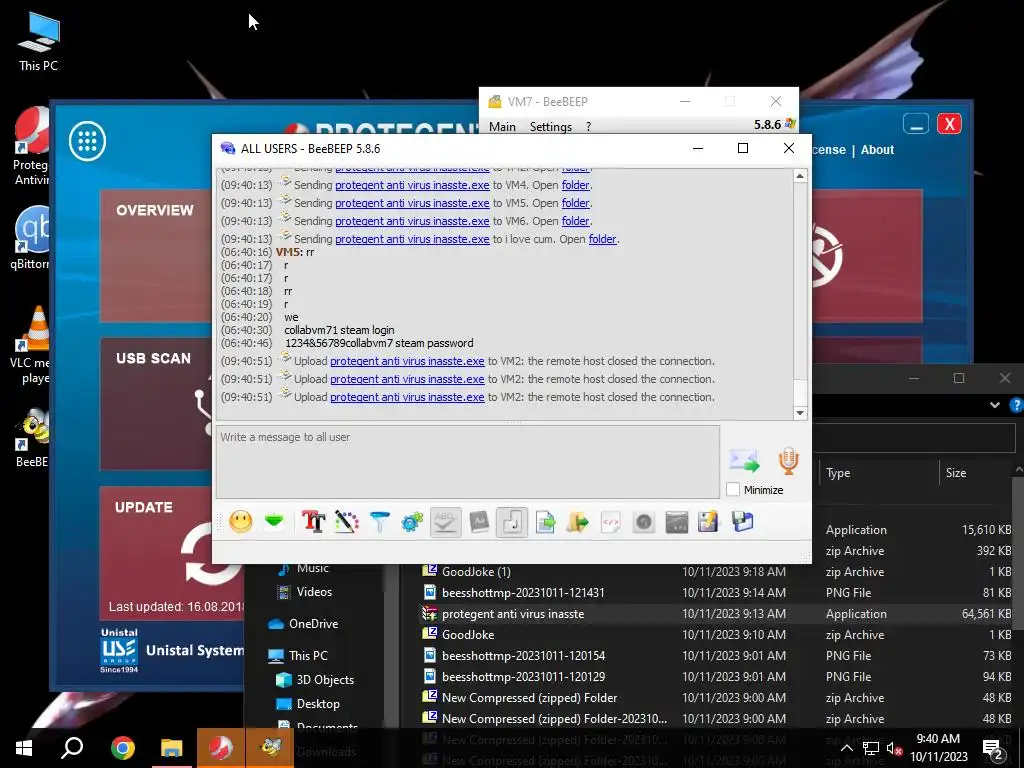This screenshot has width=1024, height=768.
Task: Select qBittorrent desktop icon
Action: pos(30,238)
